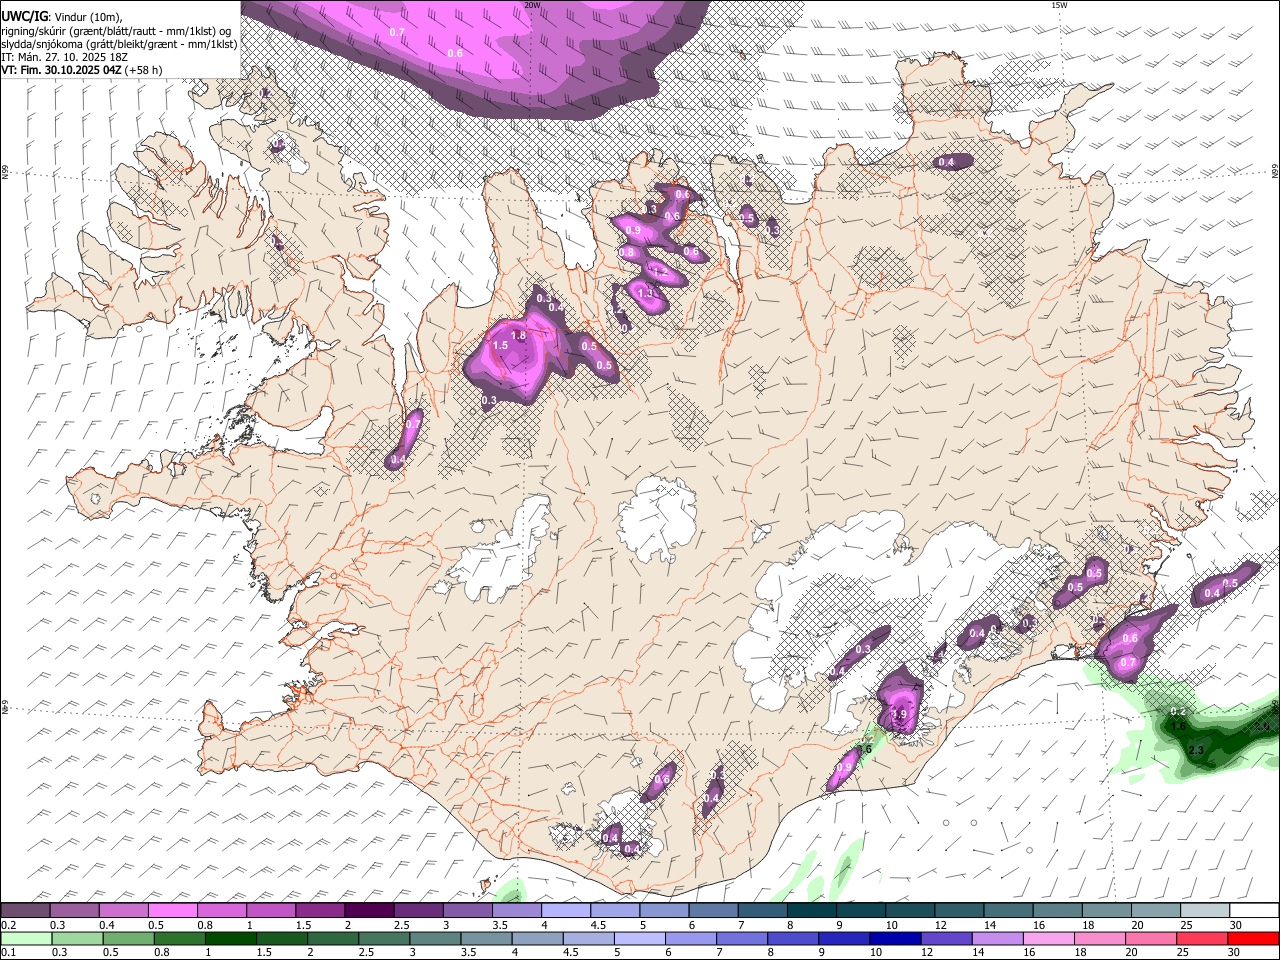This screenshot has width=1280, height=960.
Task: Click the dark purple snow swatch labeled 2
Action: point(369,911)
